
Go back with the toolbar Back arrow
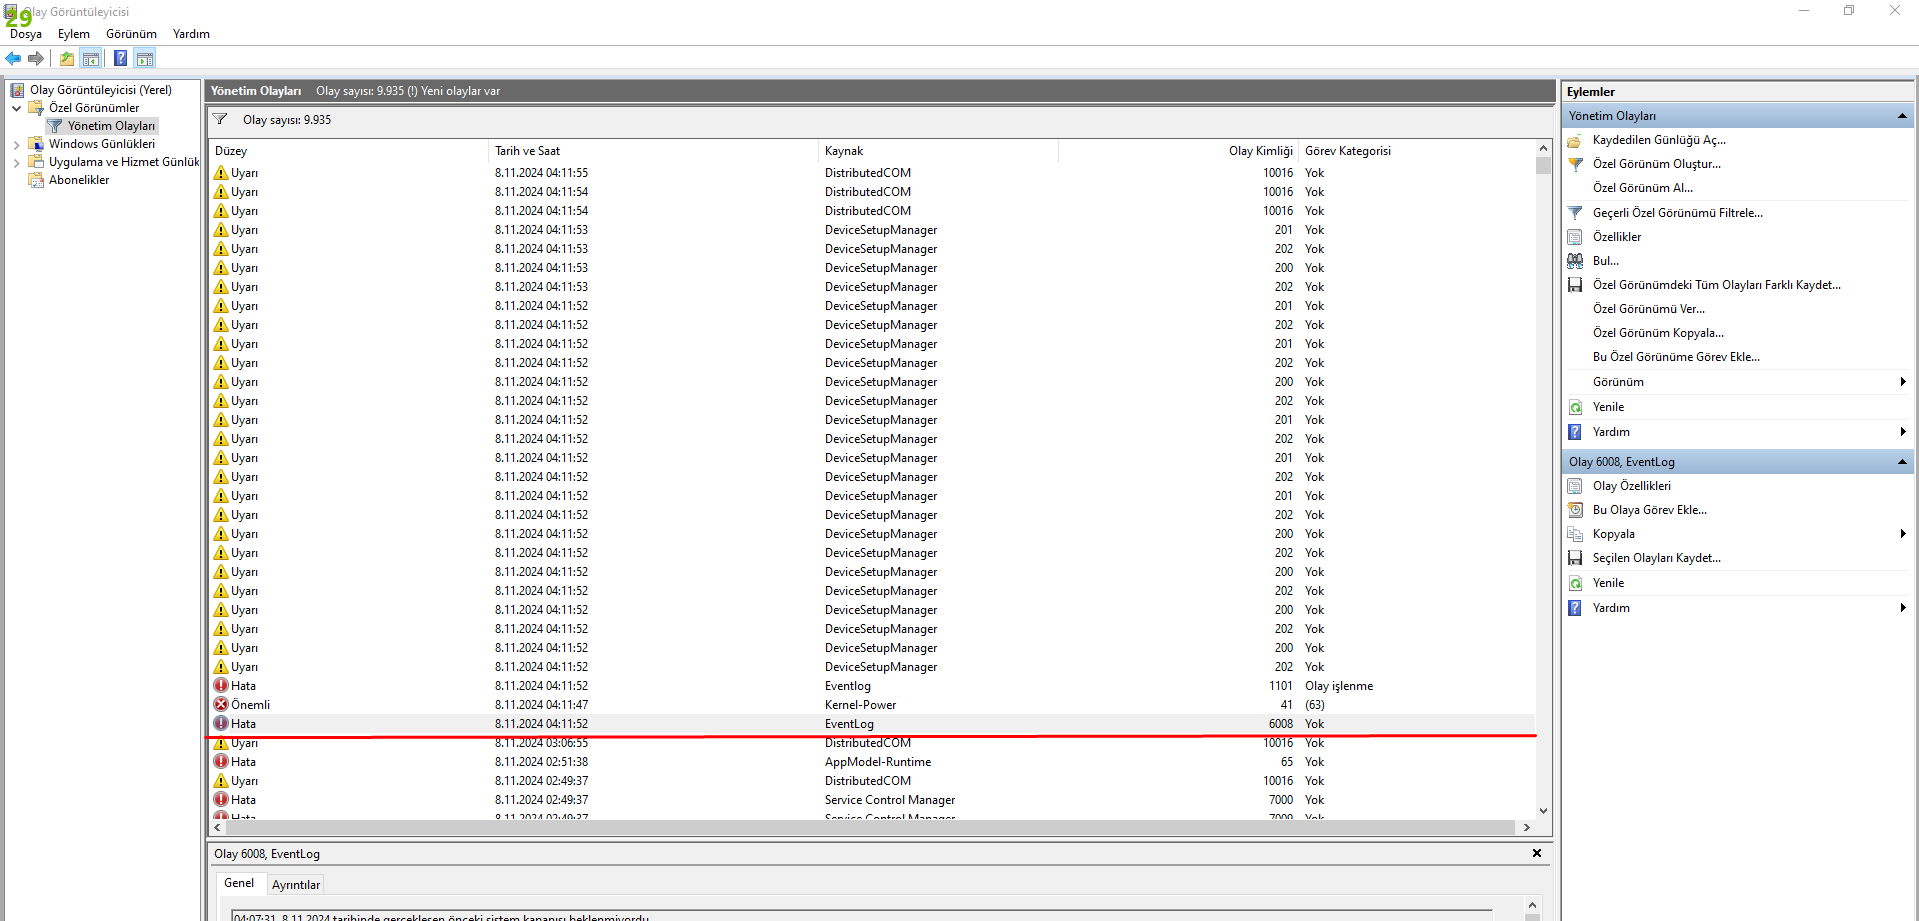coord(13,59)
